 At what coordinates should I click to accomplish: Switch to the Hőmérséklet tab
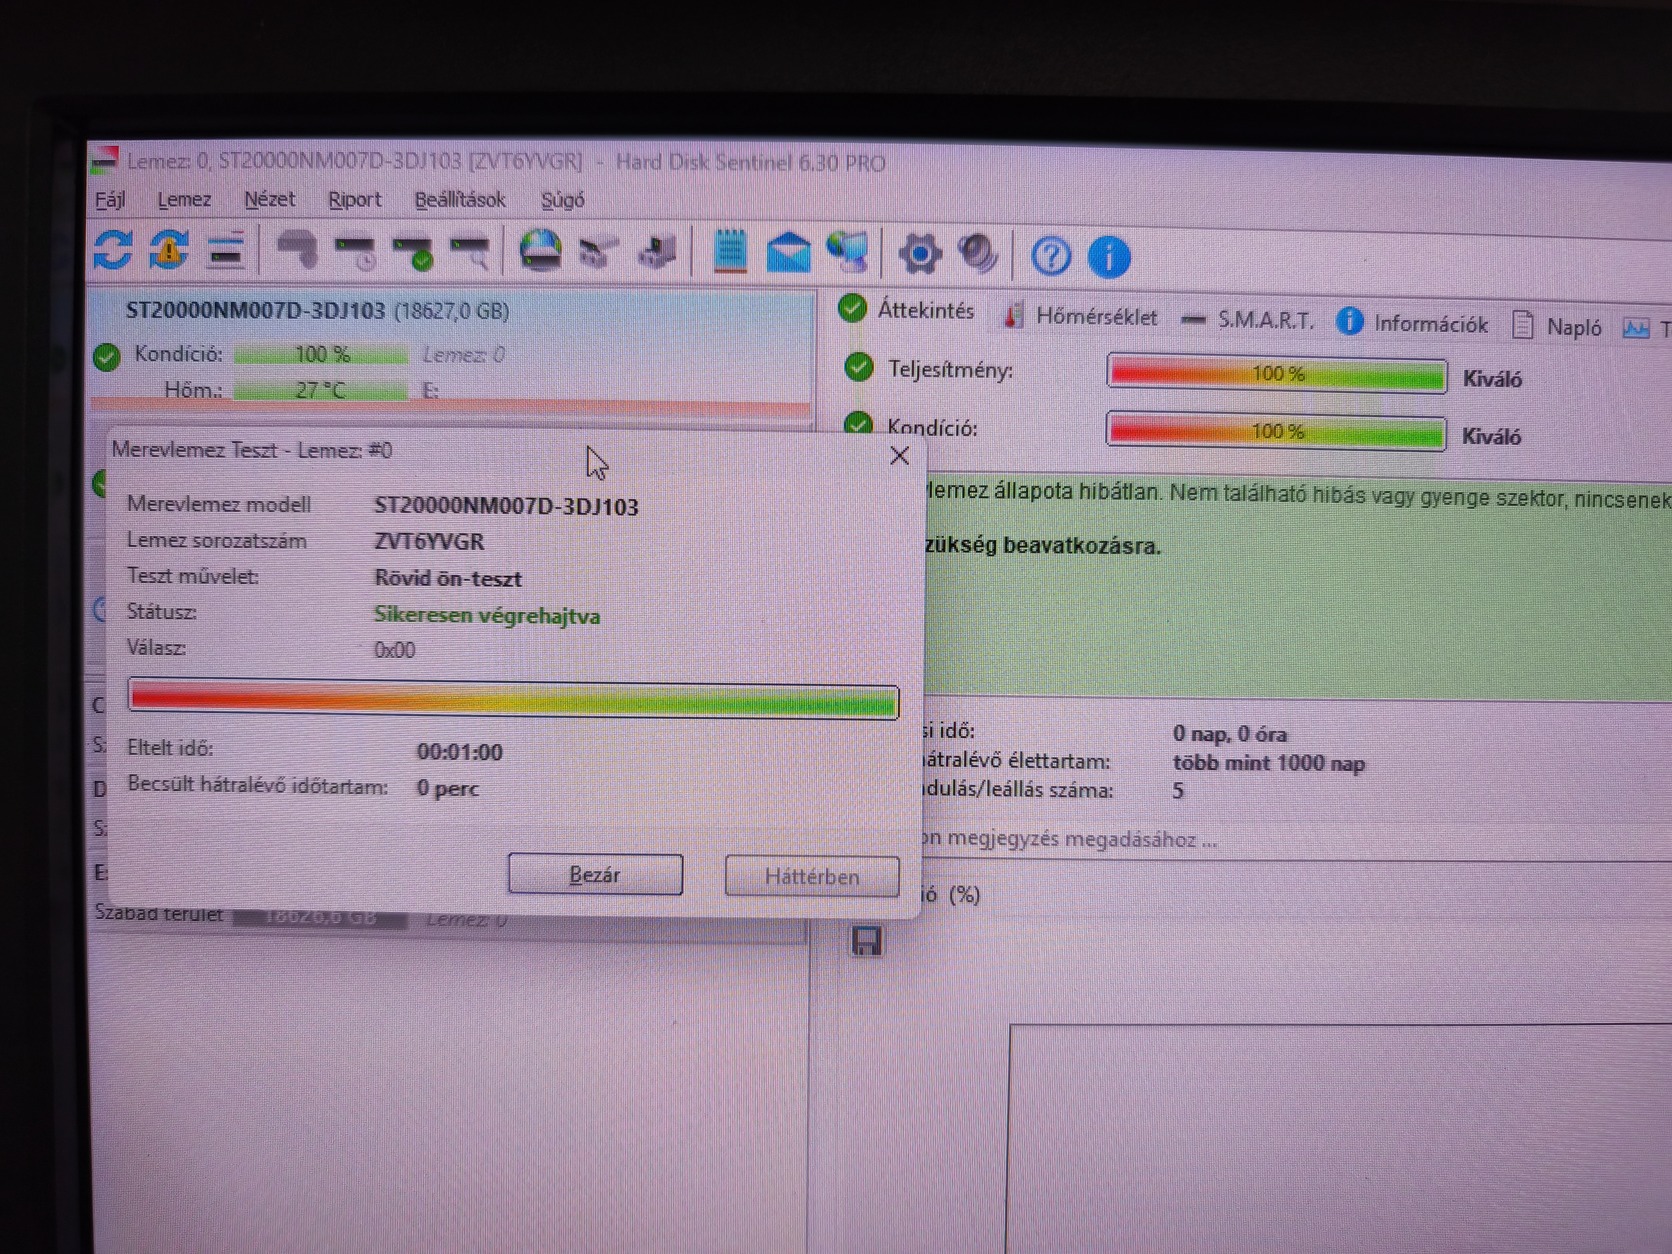click(1080, 316)
